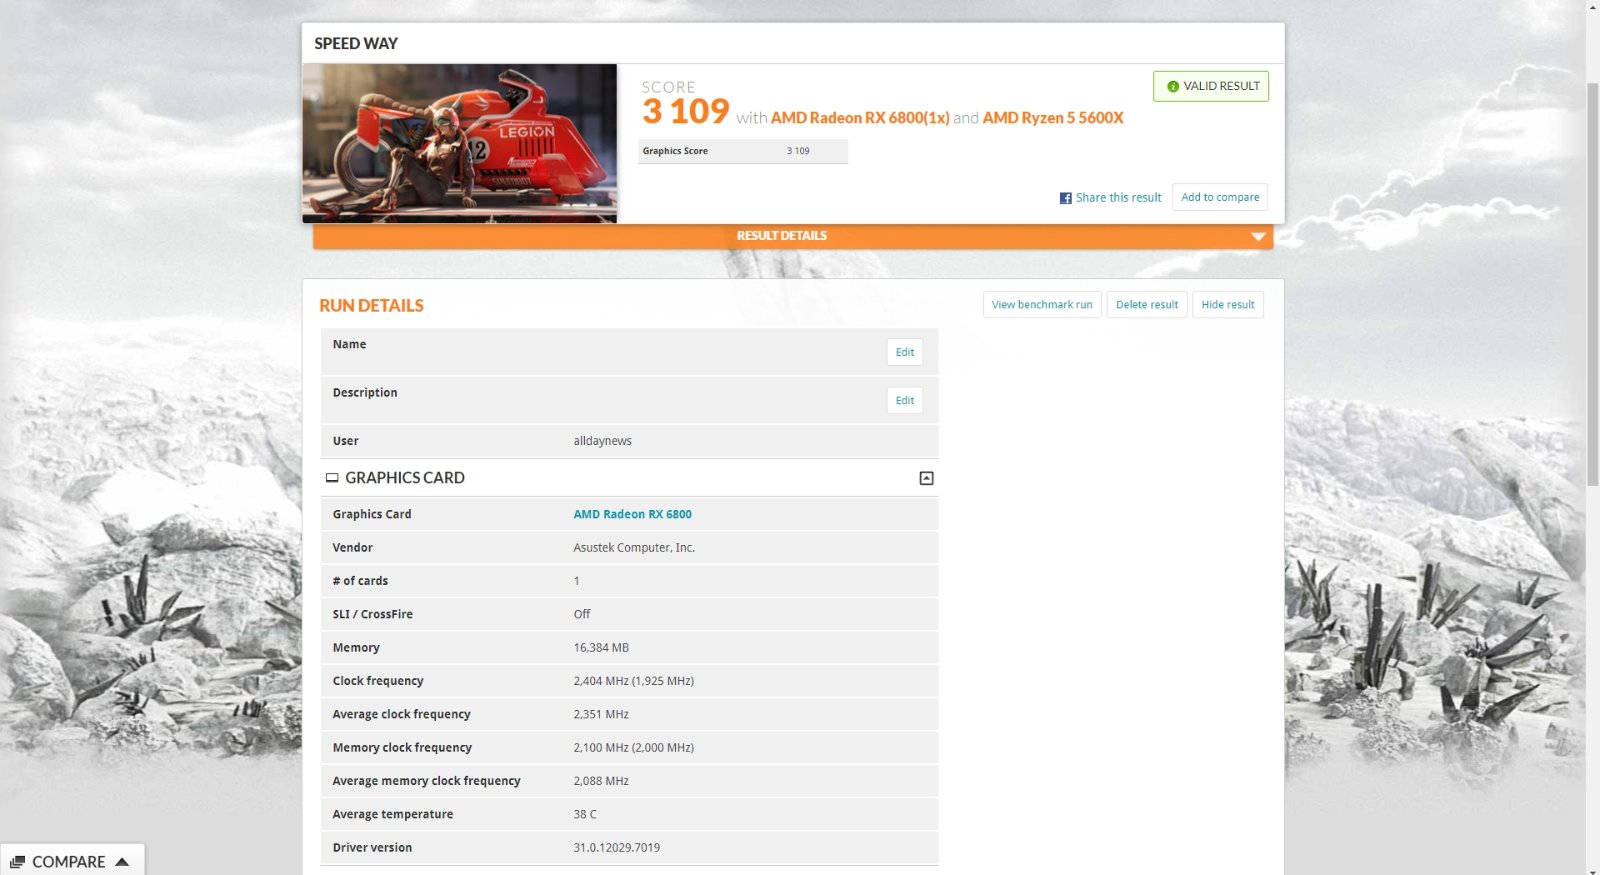Image resolution: width=1600 pixels, height=875 pixels.
Task: Click the monitor icon beside Graphics Card heading
Action: pos(332,478)
